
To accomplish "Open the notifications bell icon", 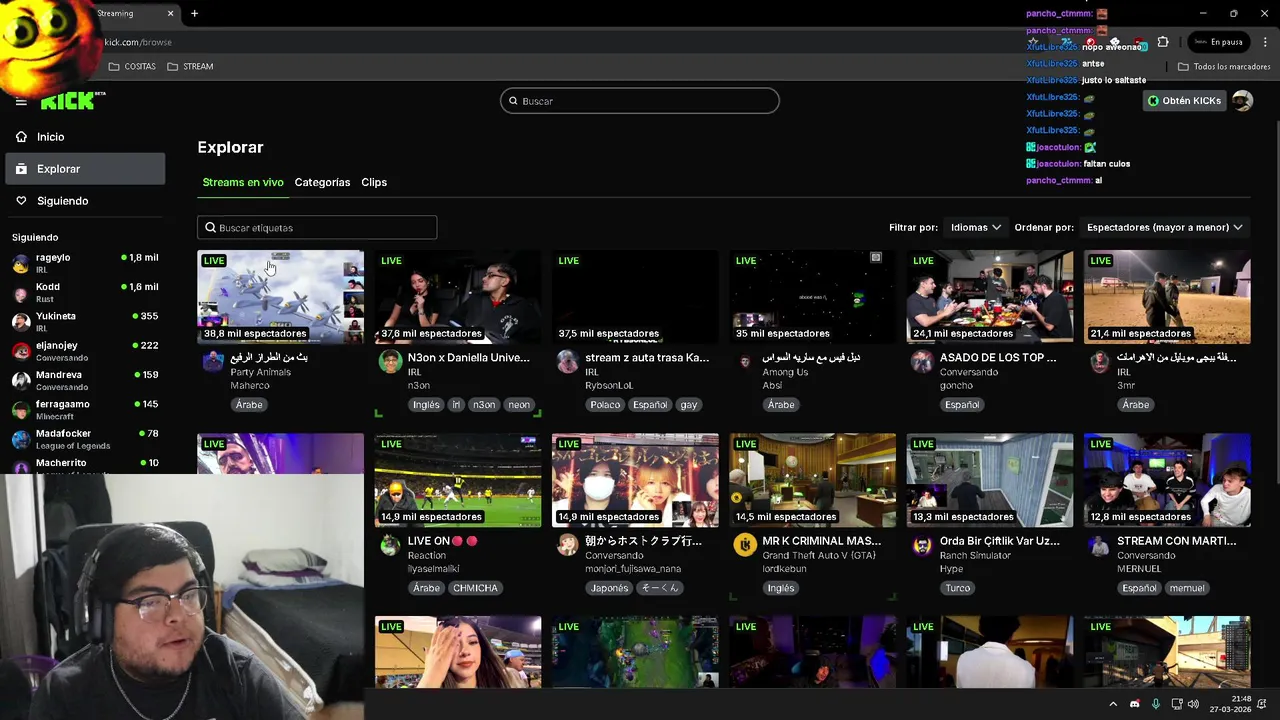I will 1264,704.
